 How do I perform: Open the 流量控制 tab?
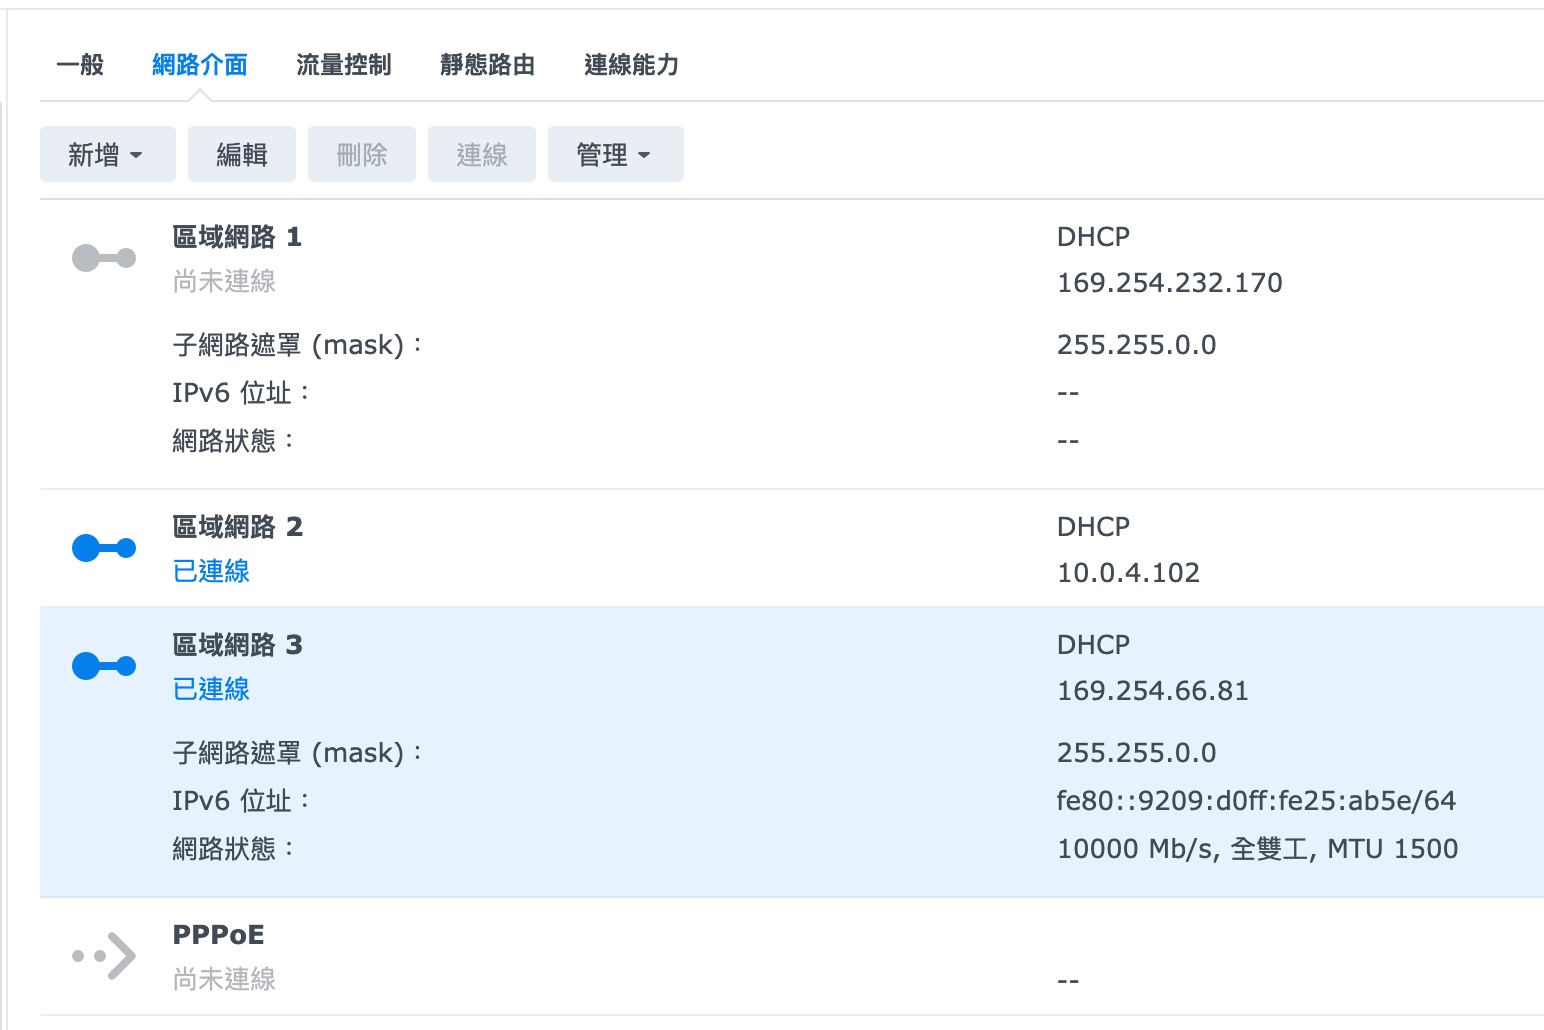tap(343, 65)
